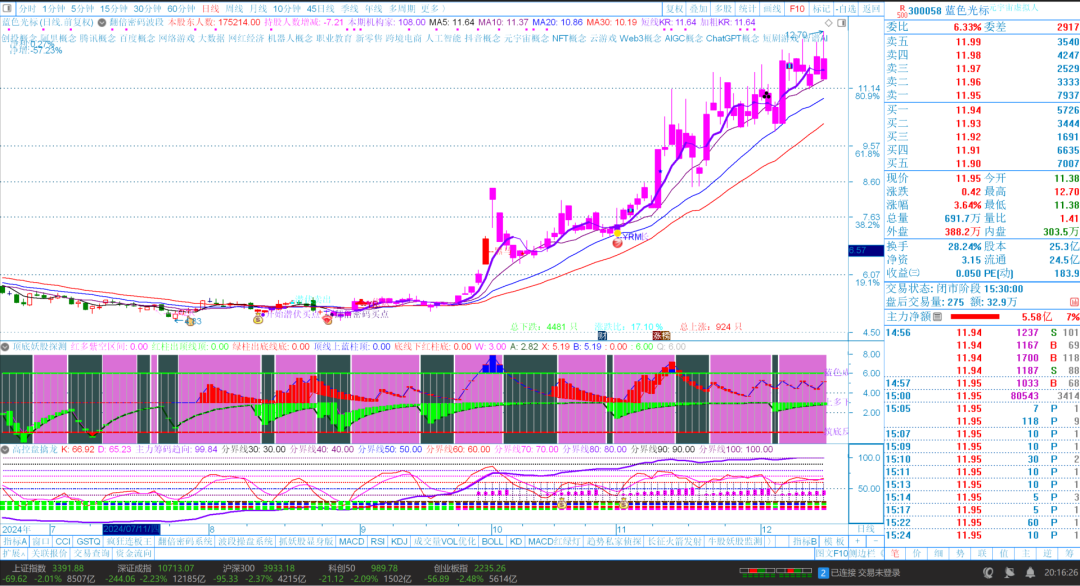Select the 指标A indicator group tab
Image resolution: width=1080 pixels, height=586 pixels.
click(x=15, y=542)
